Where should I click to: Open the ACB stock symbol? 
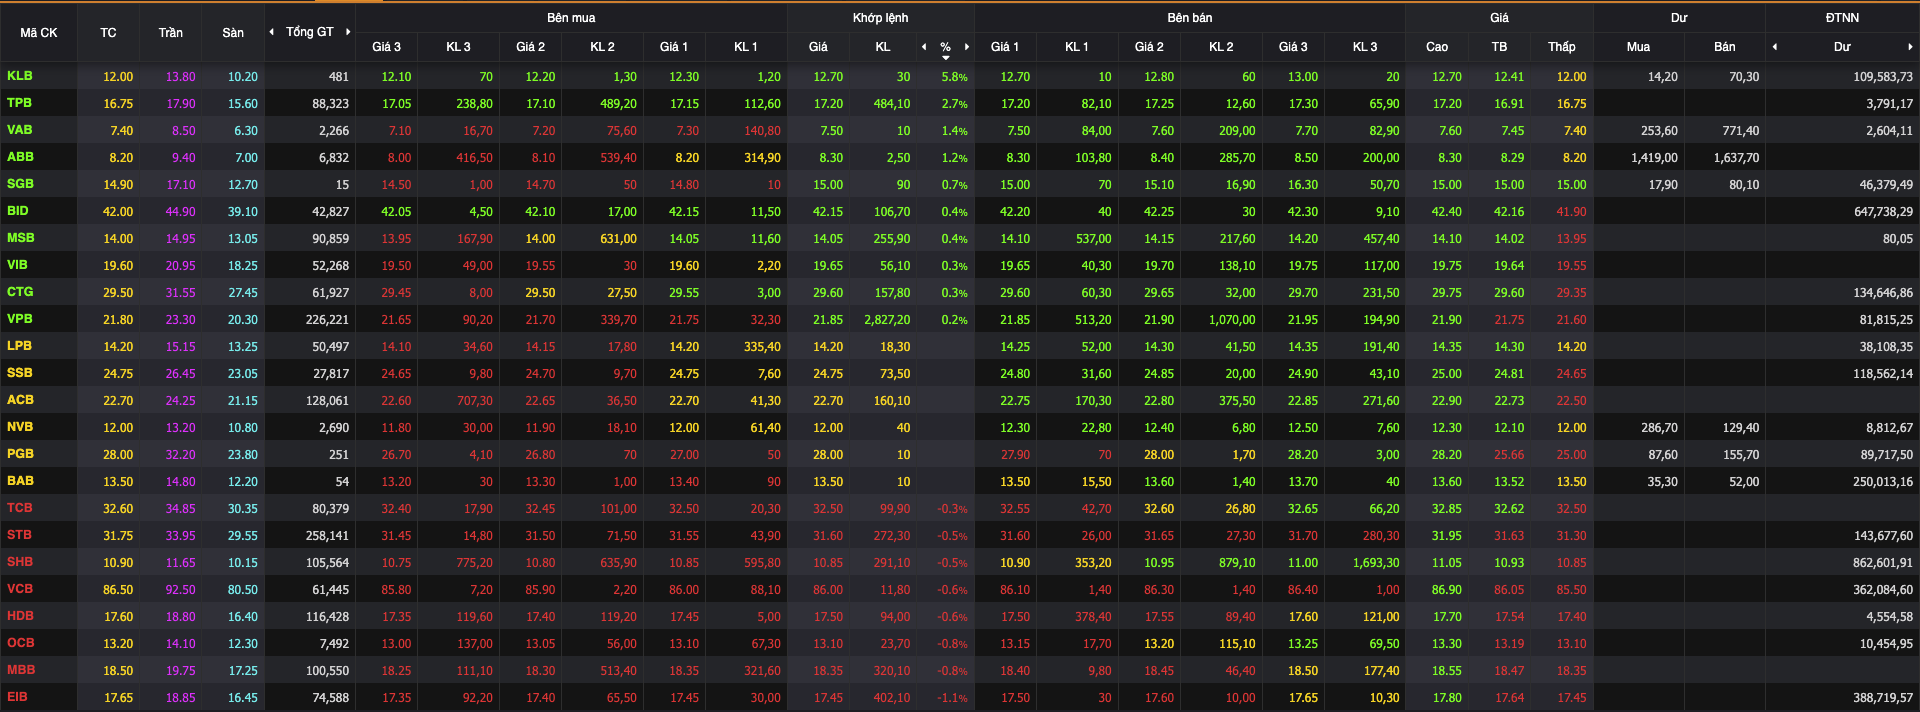[x=20, y=400]
